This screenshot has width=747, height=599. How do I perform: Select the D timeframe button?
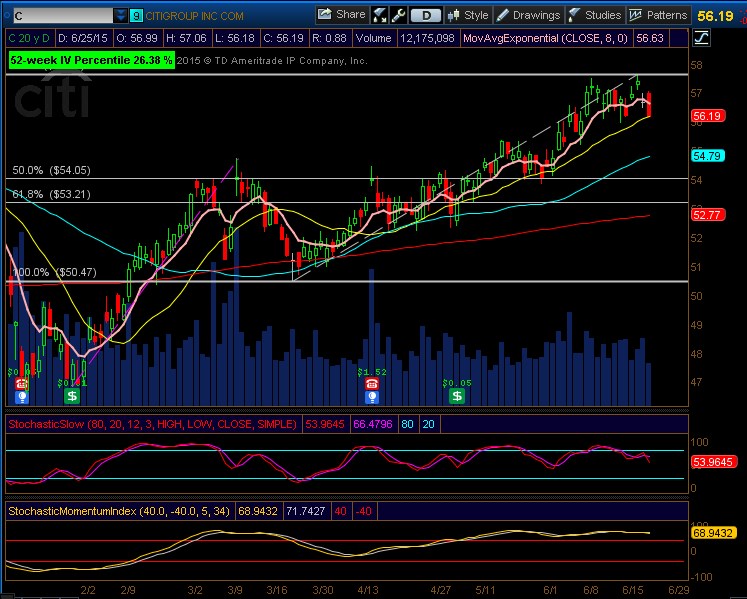point(425,15)
